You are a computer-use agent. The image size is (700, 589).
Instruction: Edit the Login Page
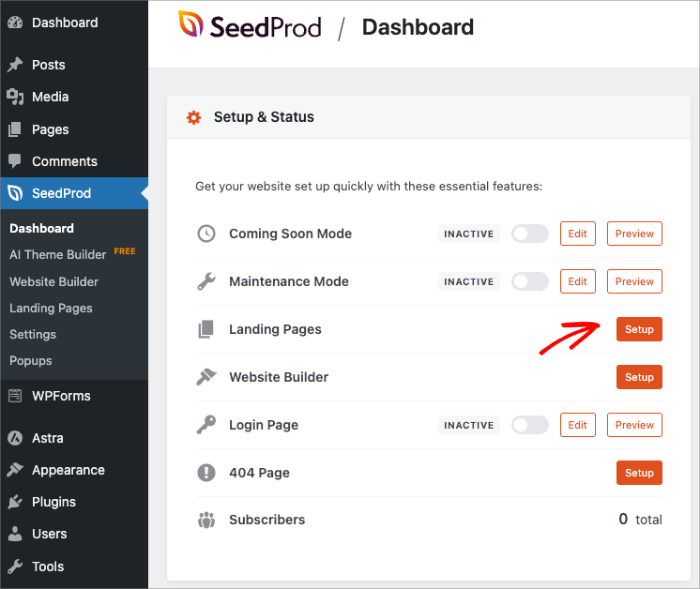tap(578, 425)
